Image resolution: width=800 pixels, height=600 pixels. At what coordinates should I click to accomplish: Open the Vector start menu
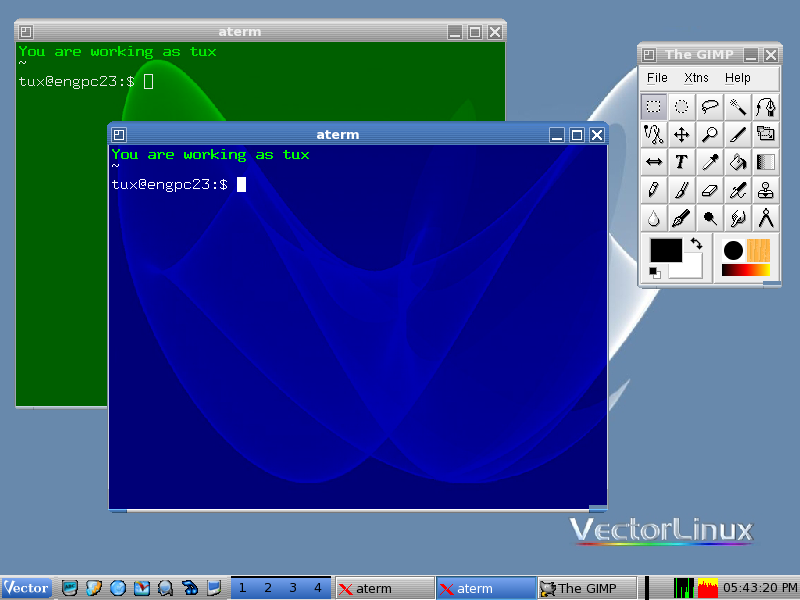[x=27, y=588]
